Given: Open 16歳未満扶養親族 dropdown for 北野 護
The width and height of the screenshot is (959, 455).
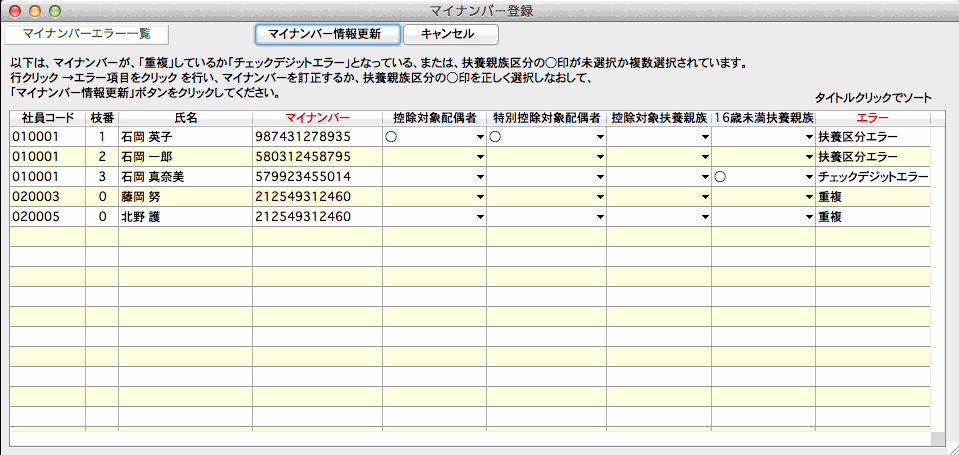Looking at the screenshot, I should (x=808, y=217).
